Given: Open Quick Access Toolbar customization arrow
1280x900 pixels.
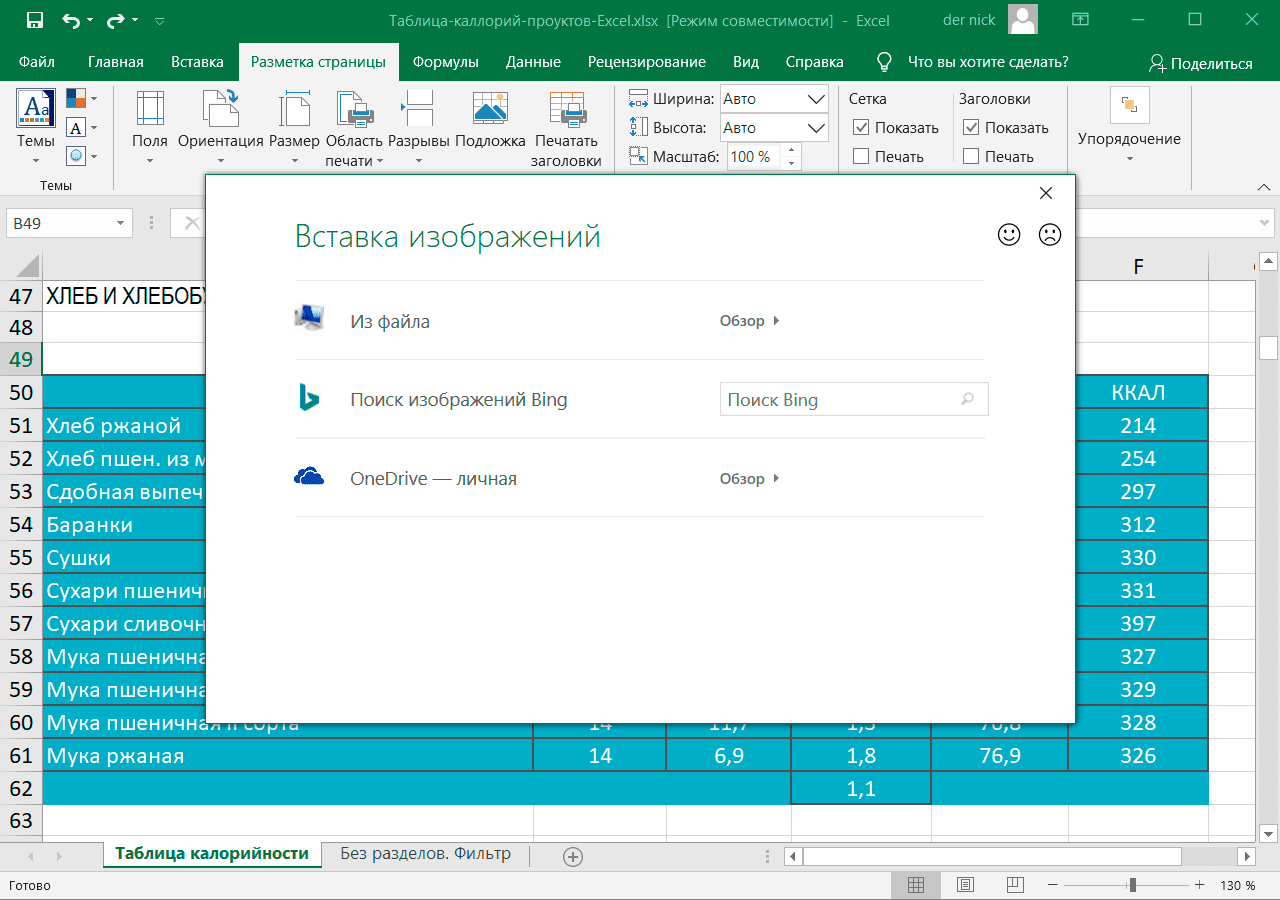Looking at the screenshot, I should [160, 20].
